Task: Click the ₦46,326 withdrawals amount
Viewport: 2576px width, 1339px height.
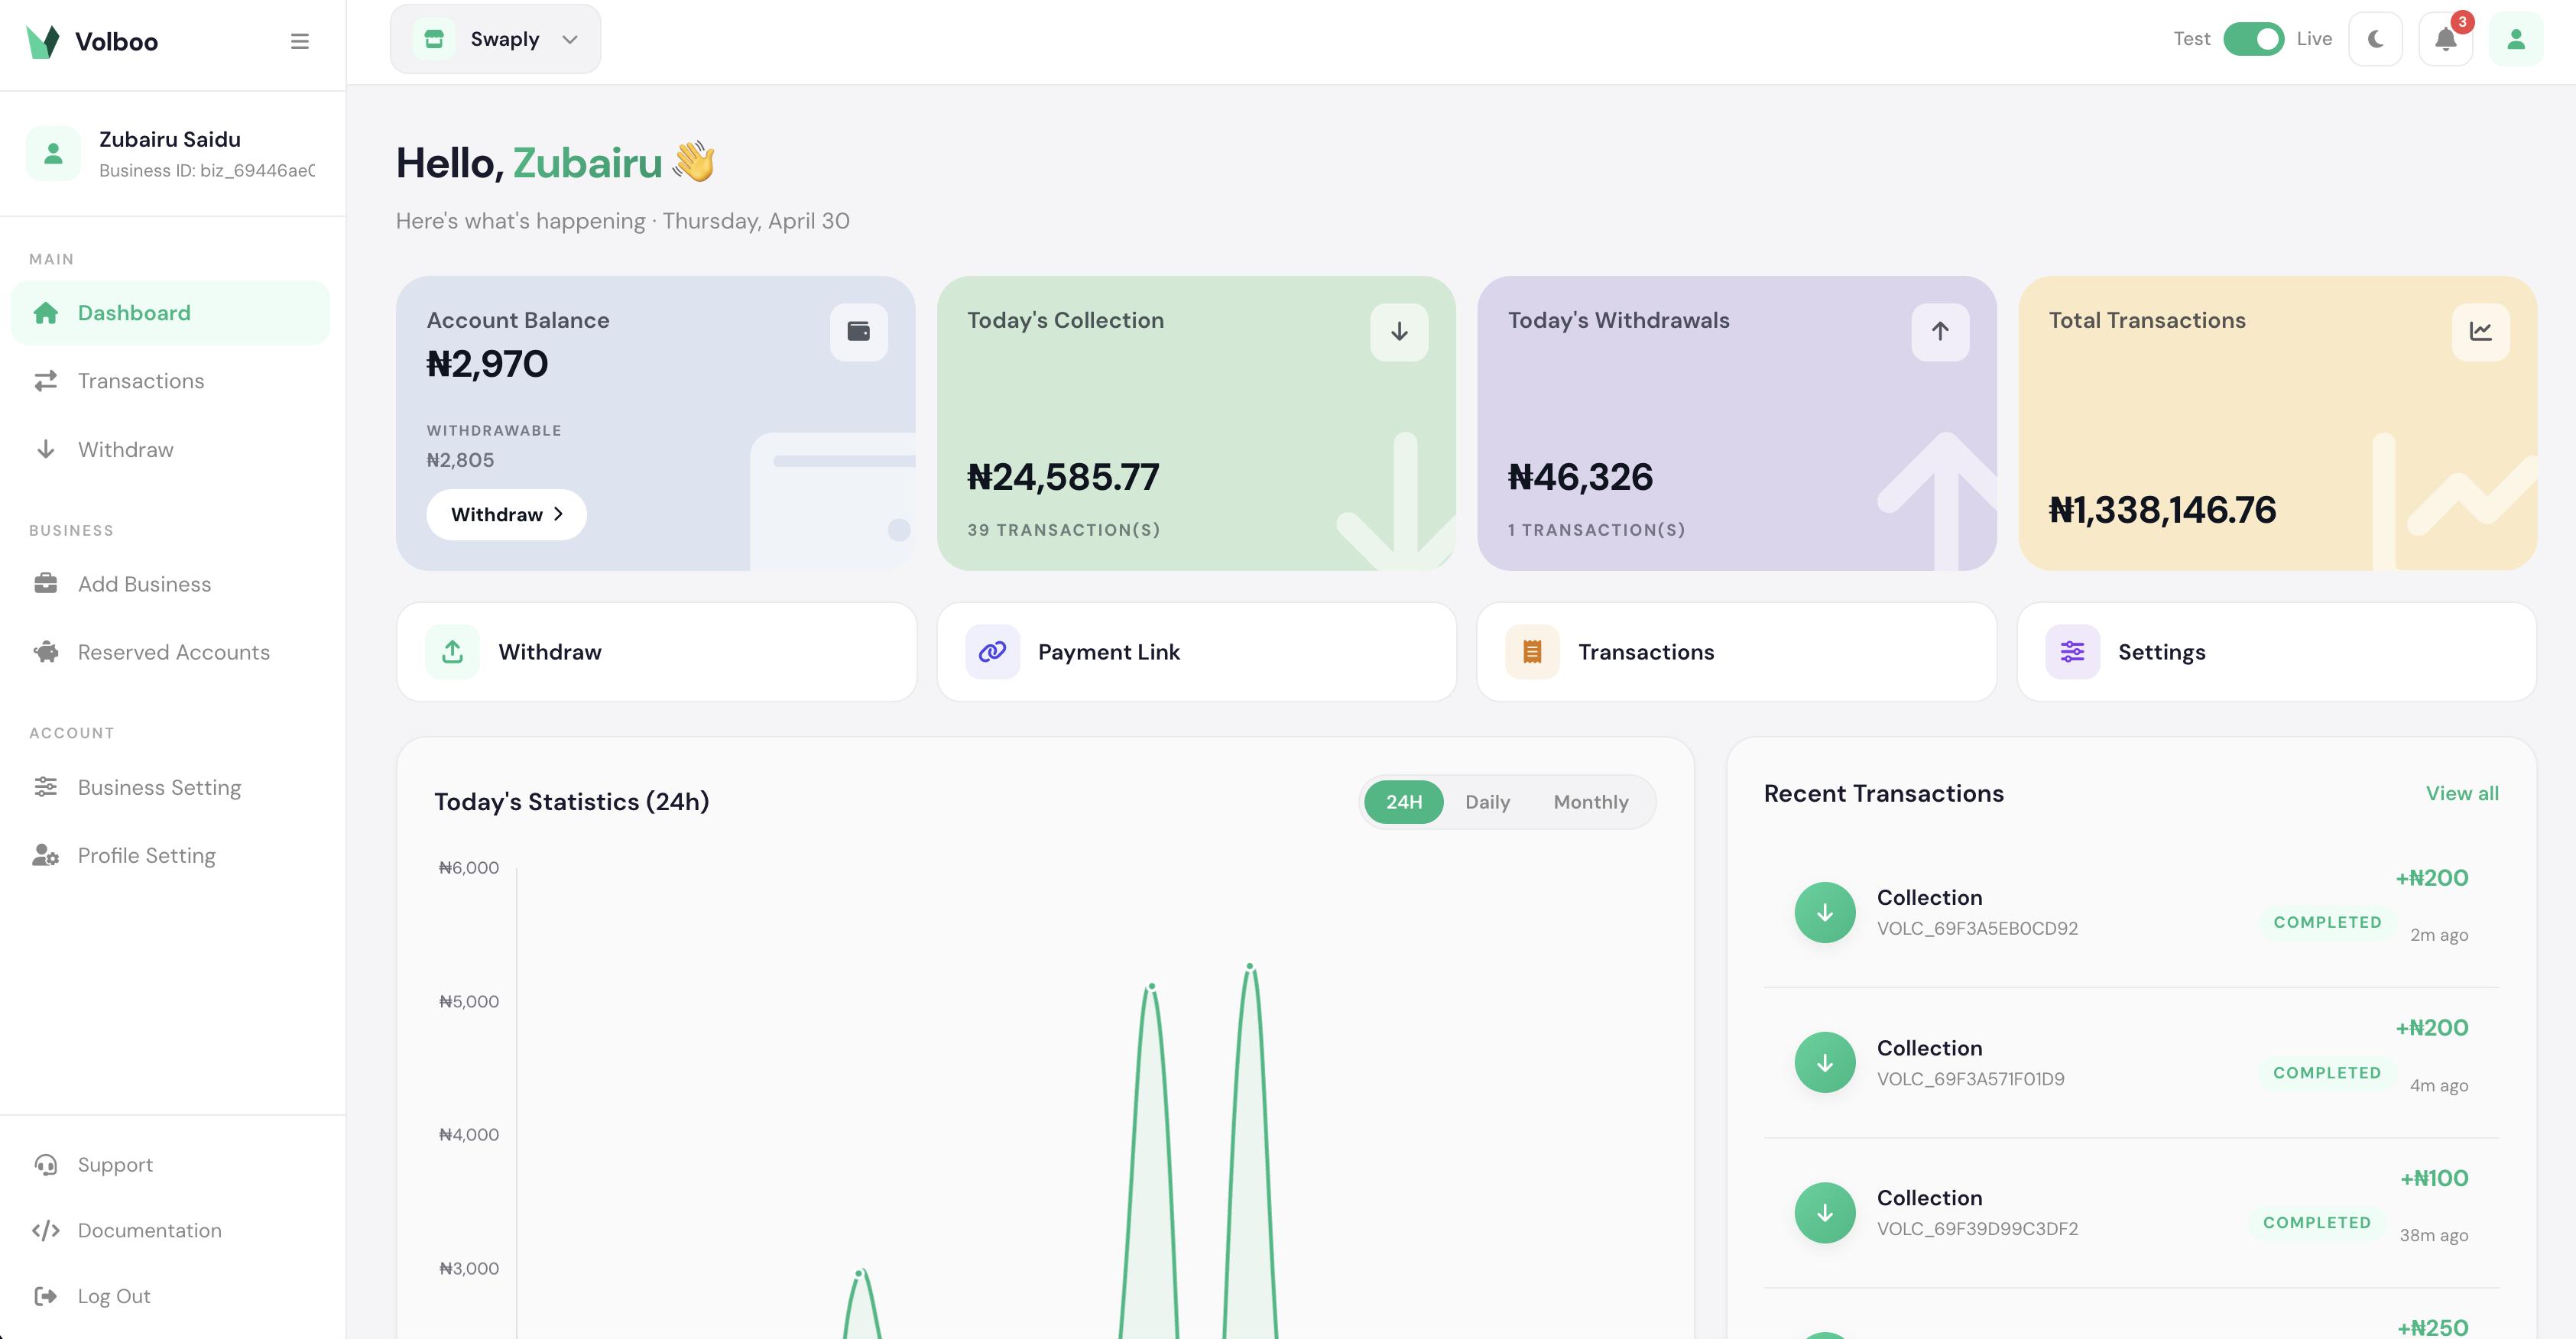Action: coord(1580,477)
